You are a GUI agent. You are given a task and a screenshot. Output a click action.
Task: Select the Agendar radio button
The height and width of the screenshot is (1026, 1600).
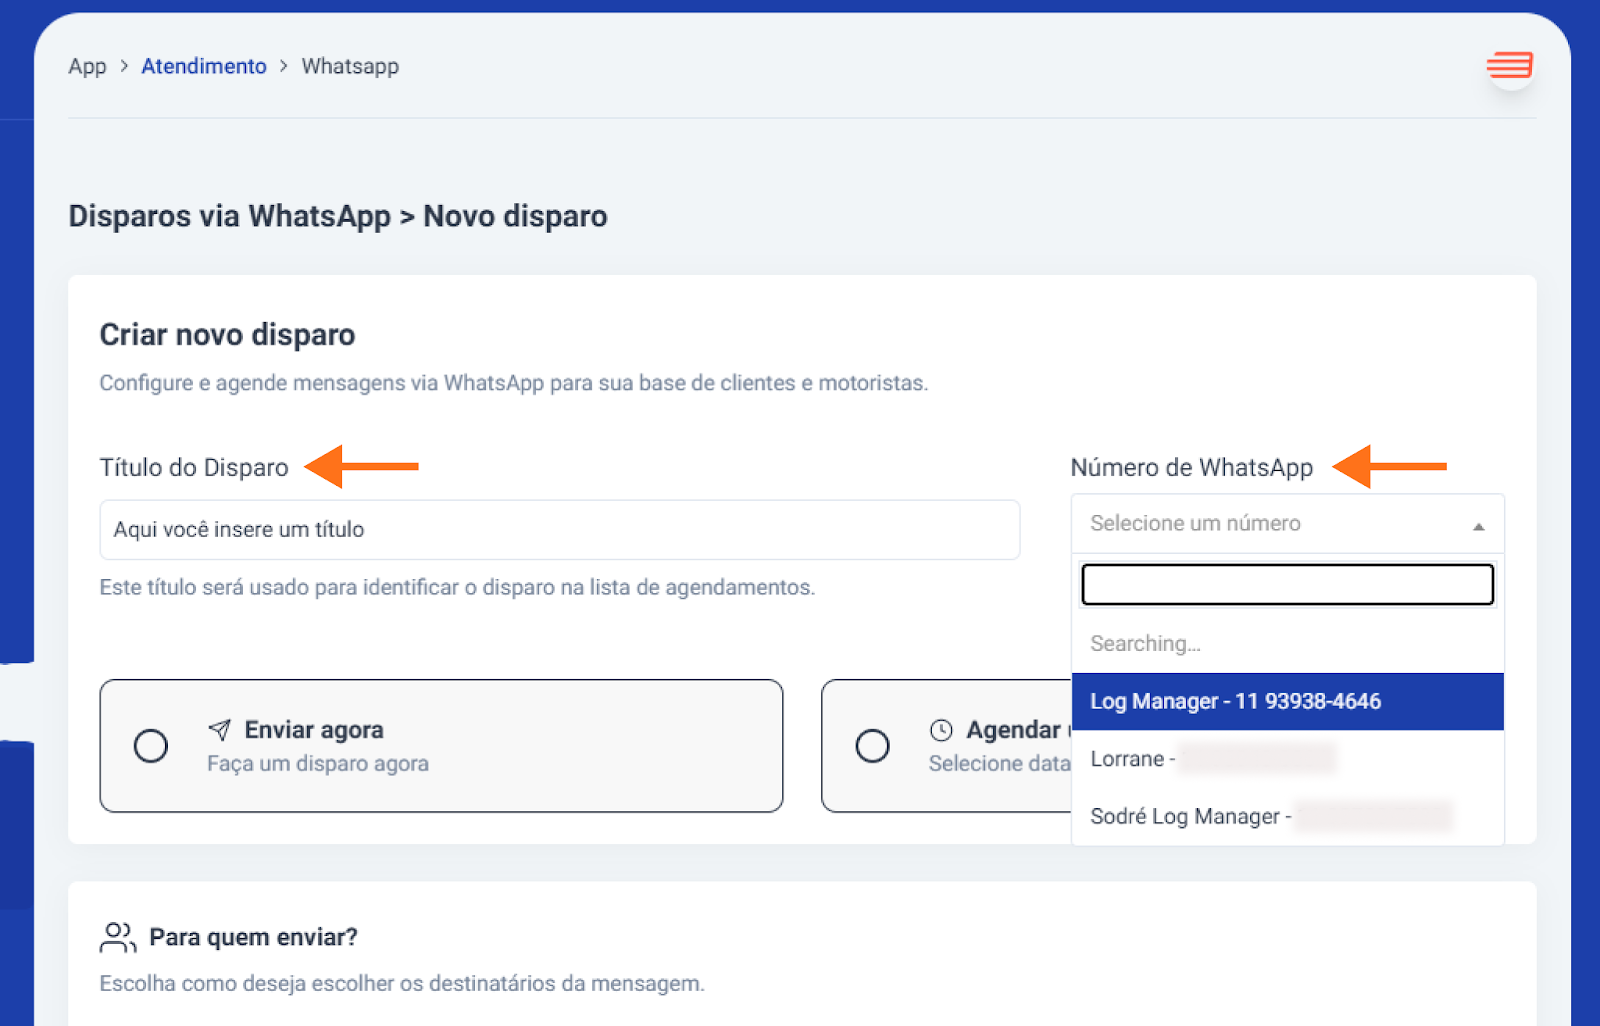[x=872, y=746]
